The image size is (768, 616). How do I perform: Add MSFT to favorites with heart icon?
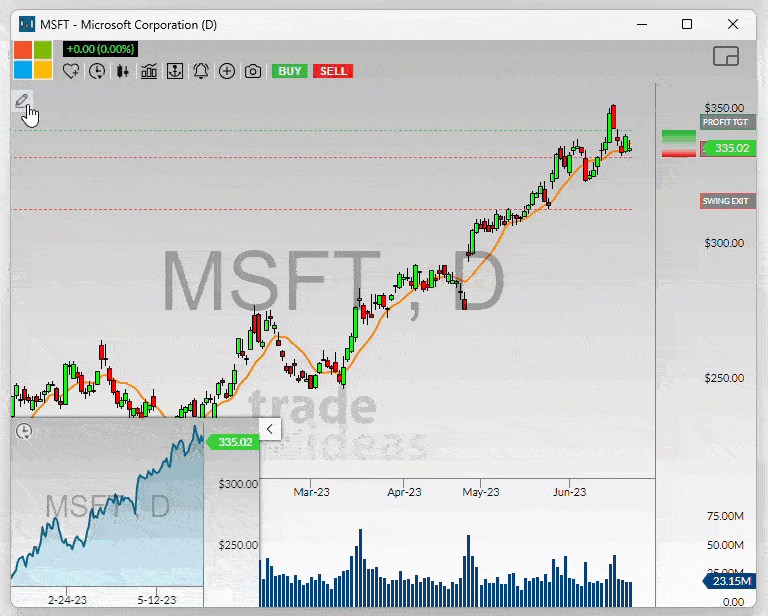pyautogui.click(x=71, y=71)
